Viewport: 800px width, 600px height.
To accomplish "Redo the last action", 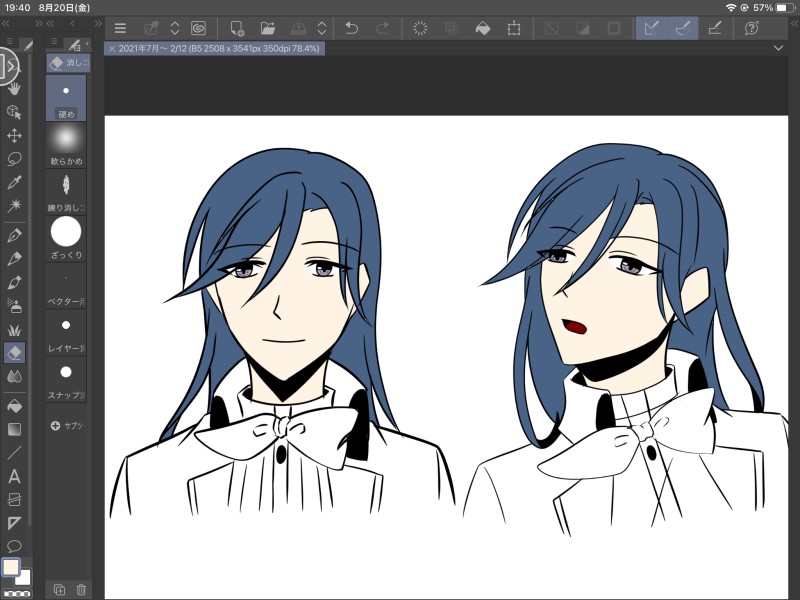I will click(x=382, y=28).
